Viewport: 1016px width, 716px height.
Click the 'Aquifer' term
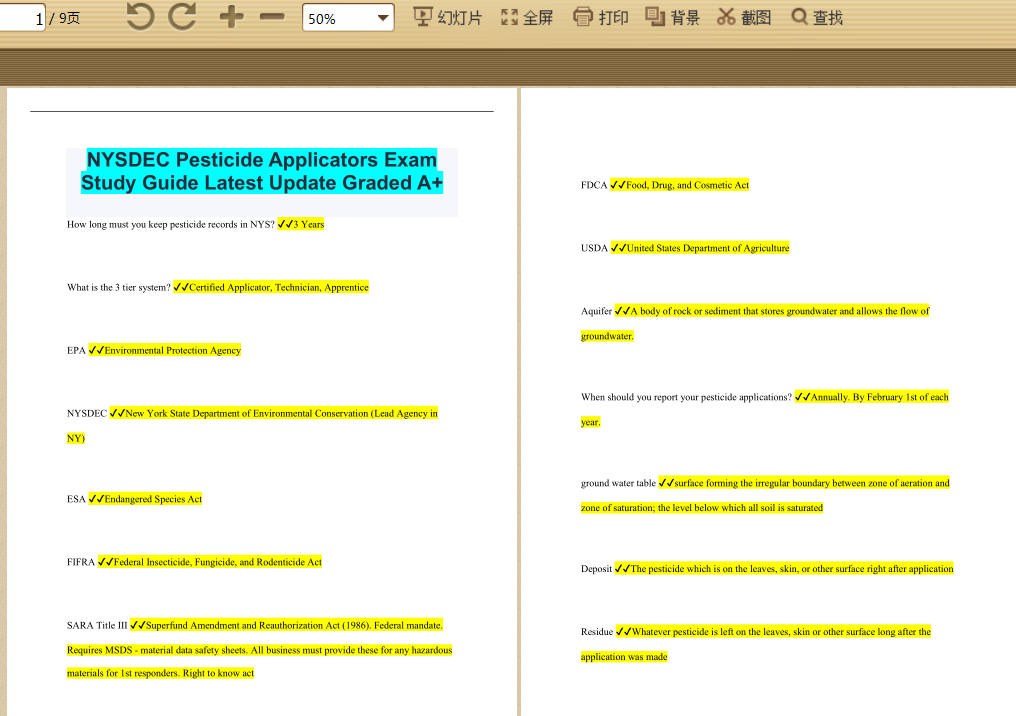[x=596, y=311]
